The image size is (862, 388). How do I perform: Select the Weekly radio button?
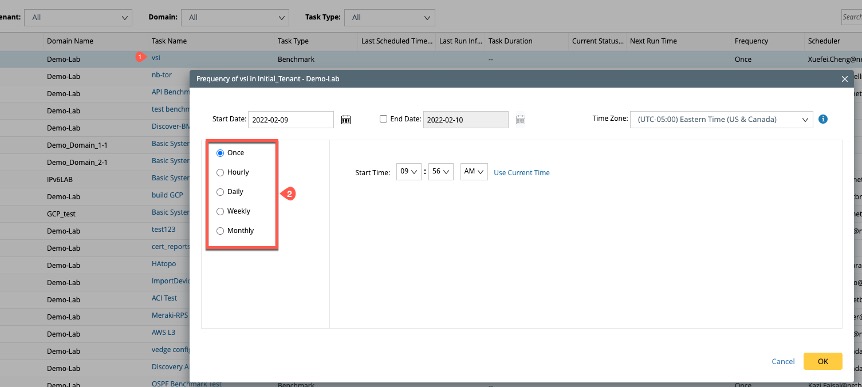pyautogui.click(x=220, y=212)
